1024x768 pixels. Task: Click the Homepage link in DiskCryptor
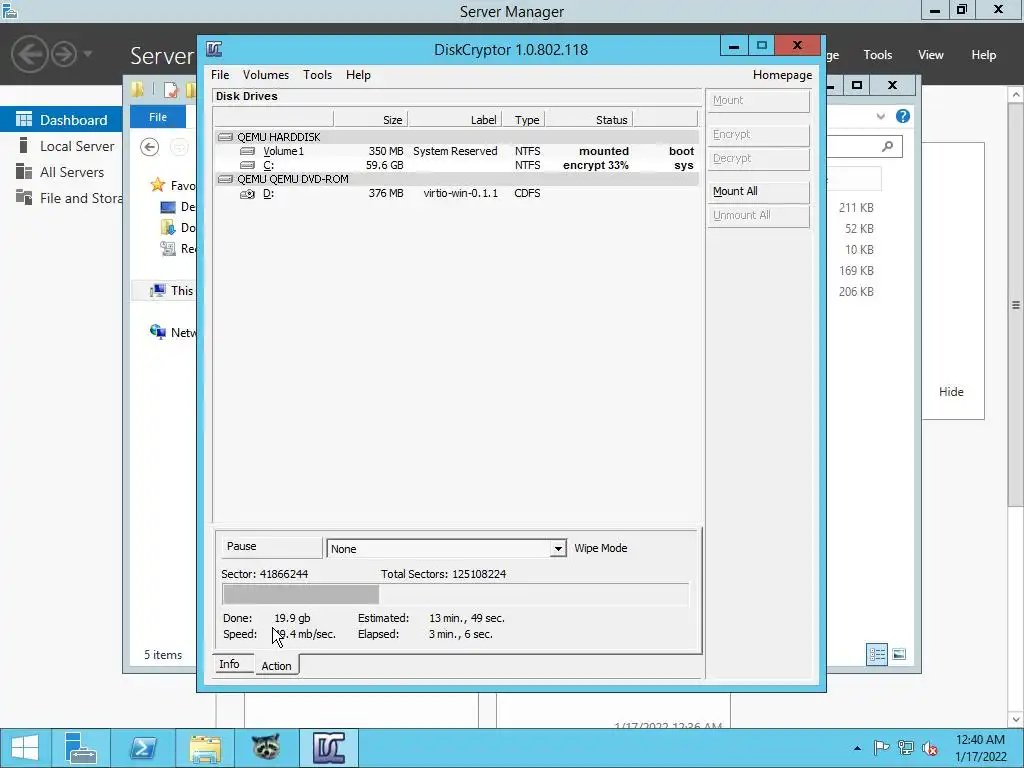(782, 75)
